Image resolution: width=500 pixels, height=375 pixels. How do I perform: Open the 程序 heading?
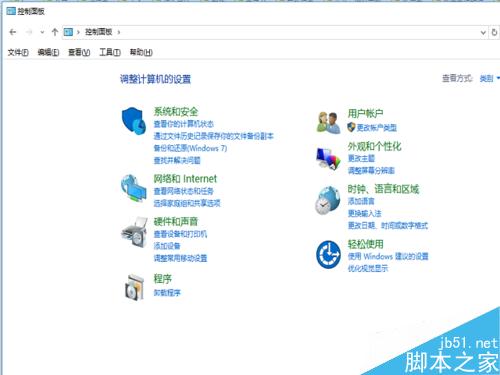(162, 279)
